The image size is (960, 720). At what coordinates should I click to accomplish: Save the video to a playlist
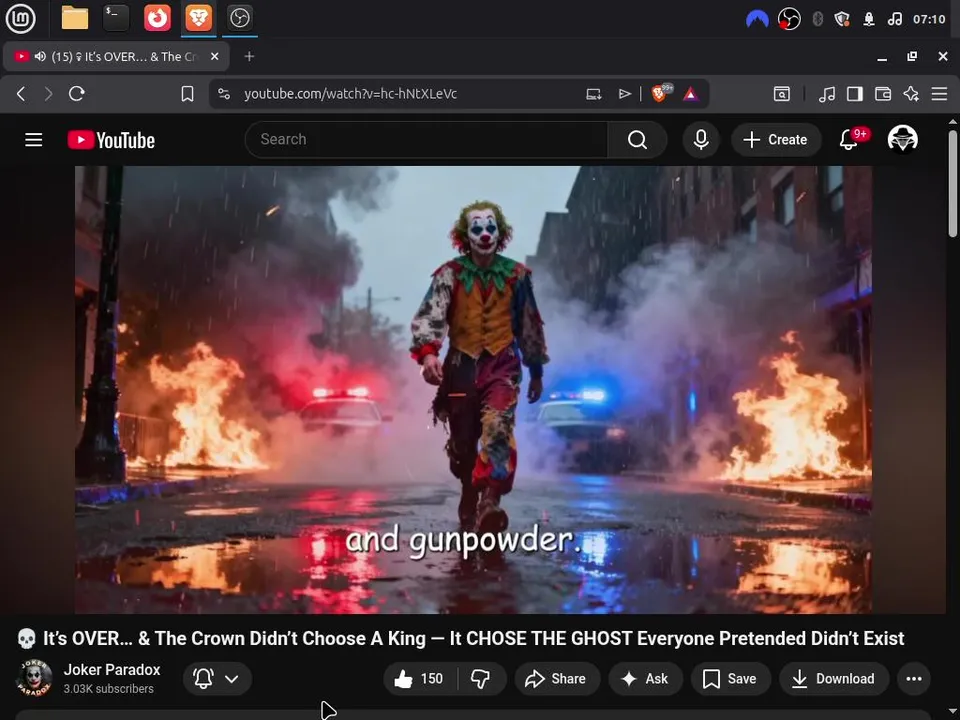pos(730,678)
